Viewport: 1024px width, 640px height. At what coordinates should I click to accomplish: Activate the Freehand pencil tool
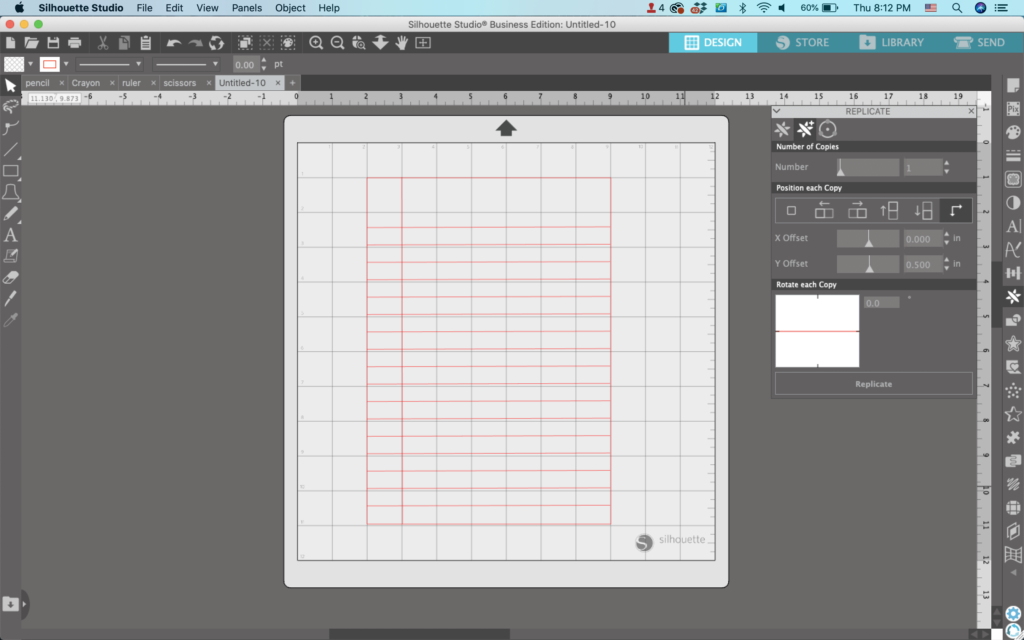pyautogui.click(x=10, y=214)
